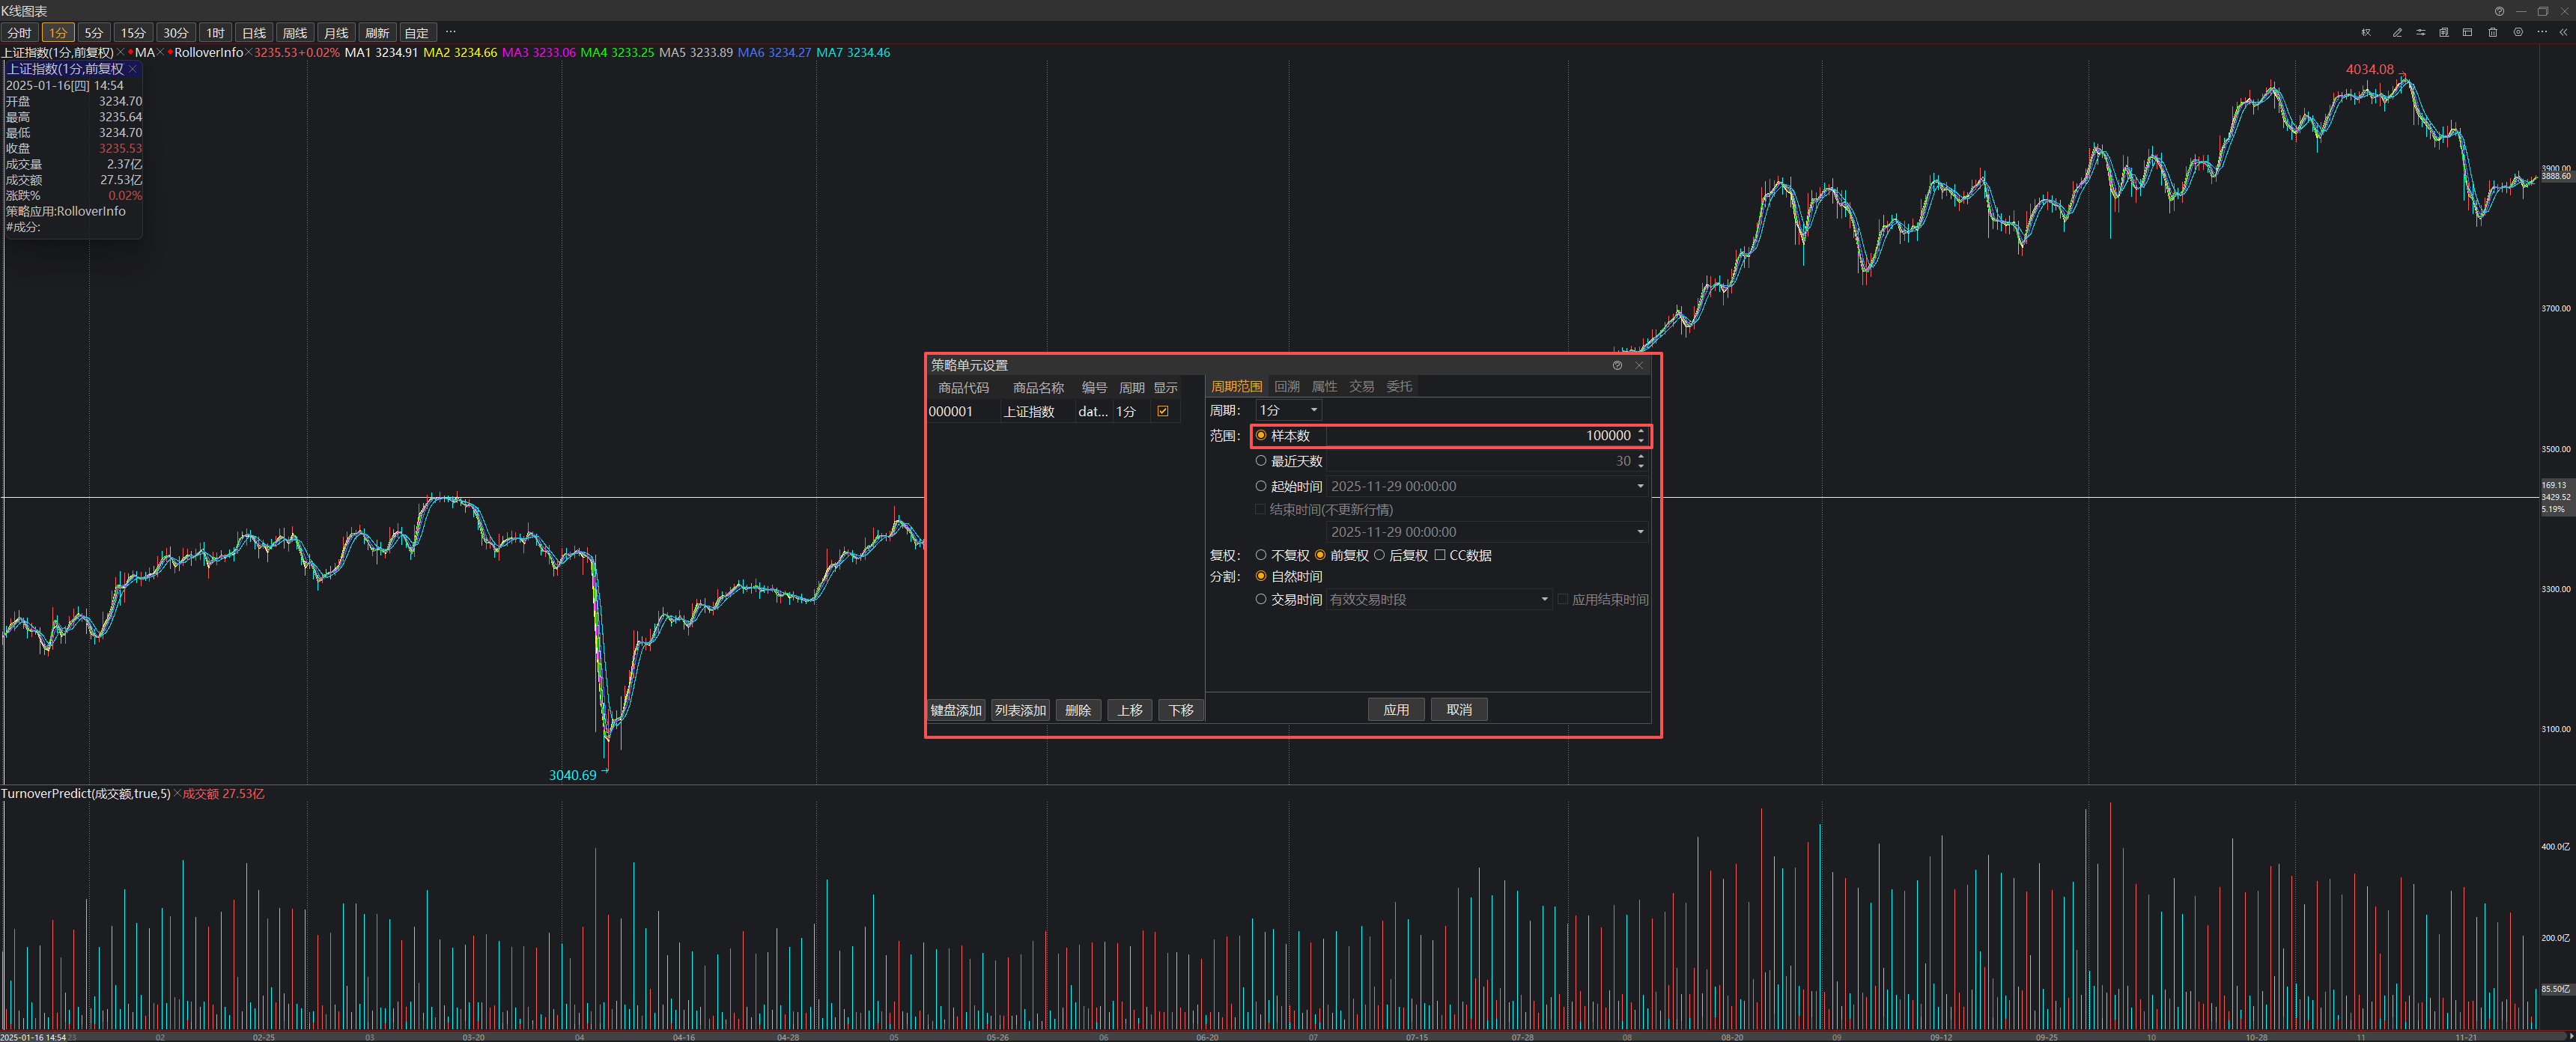Click the trash delete icon in toolbar
This screenshot has height=1042, width=2576.
pos(2493,33)
